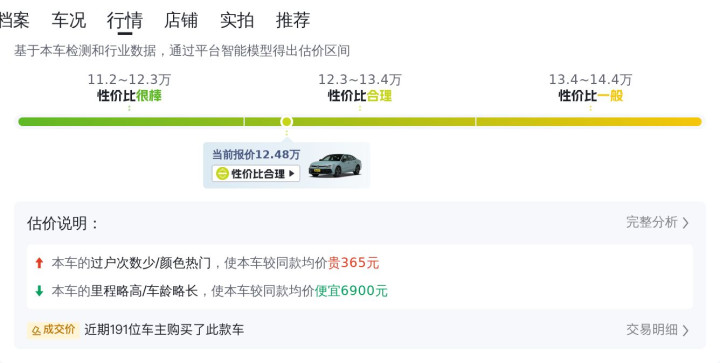Open the 档案 tab
720x363 pixels.
[x=14, y=20]
